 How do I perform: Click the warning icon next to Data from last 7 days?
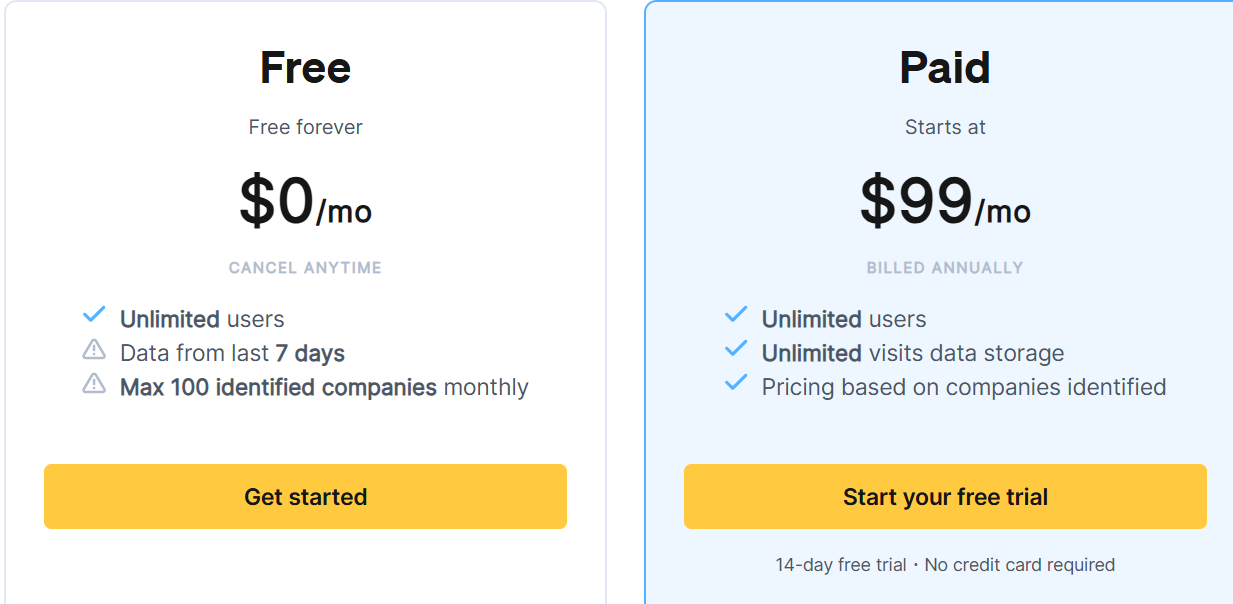[94, 351]
